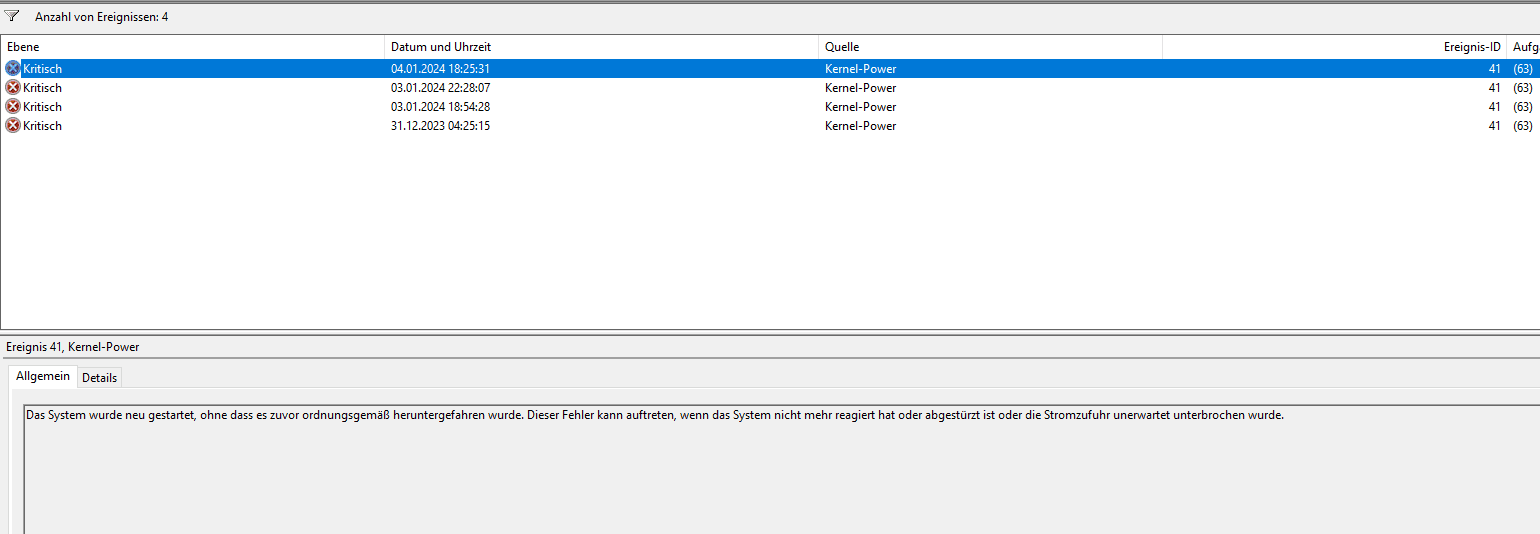The image size is (1540, 534).
Task: Select date cell 04.01.2024 18:25:31
Action: click(440, 69)
